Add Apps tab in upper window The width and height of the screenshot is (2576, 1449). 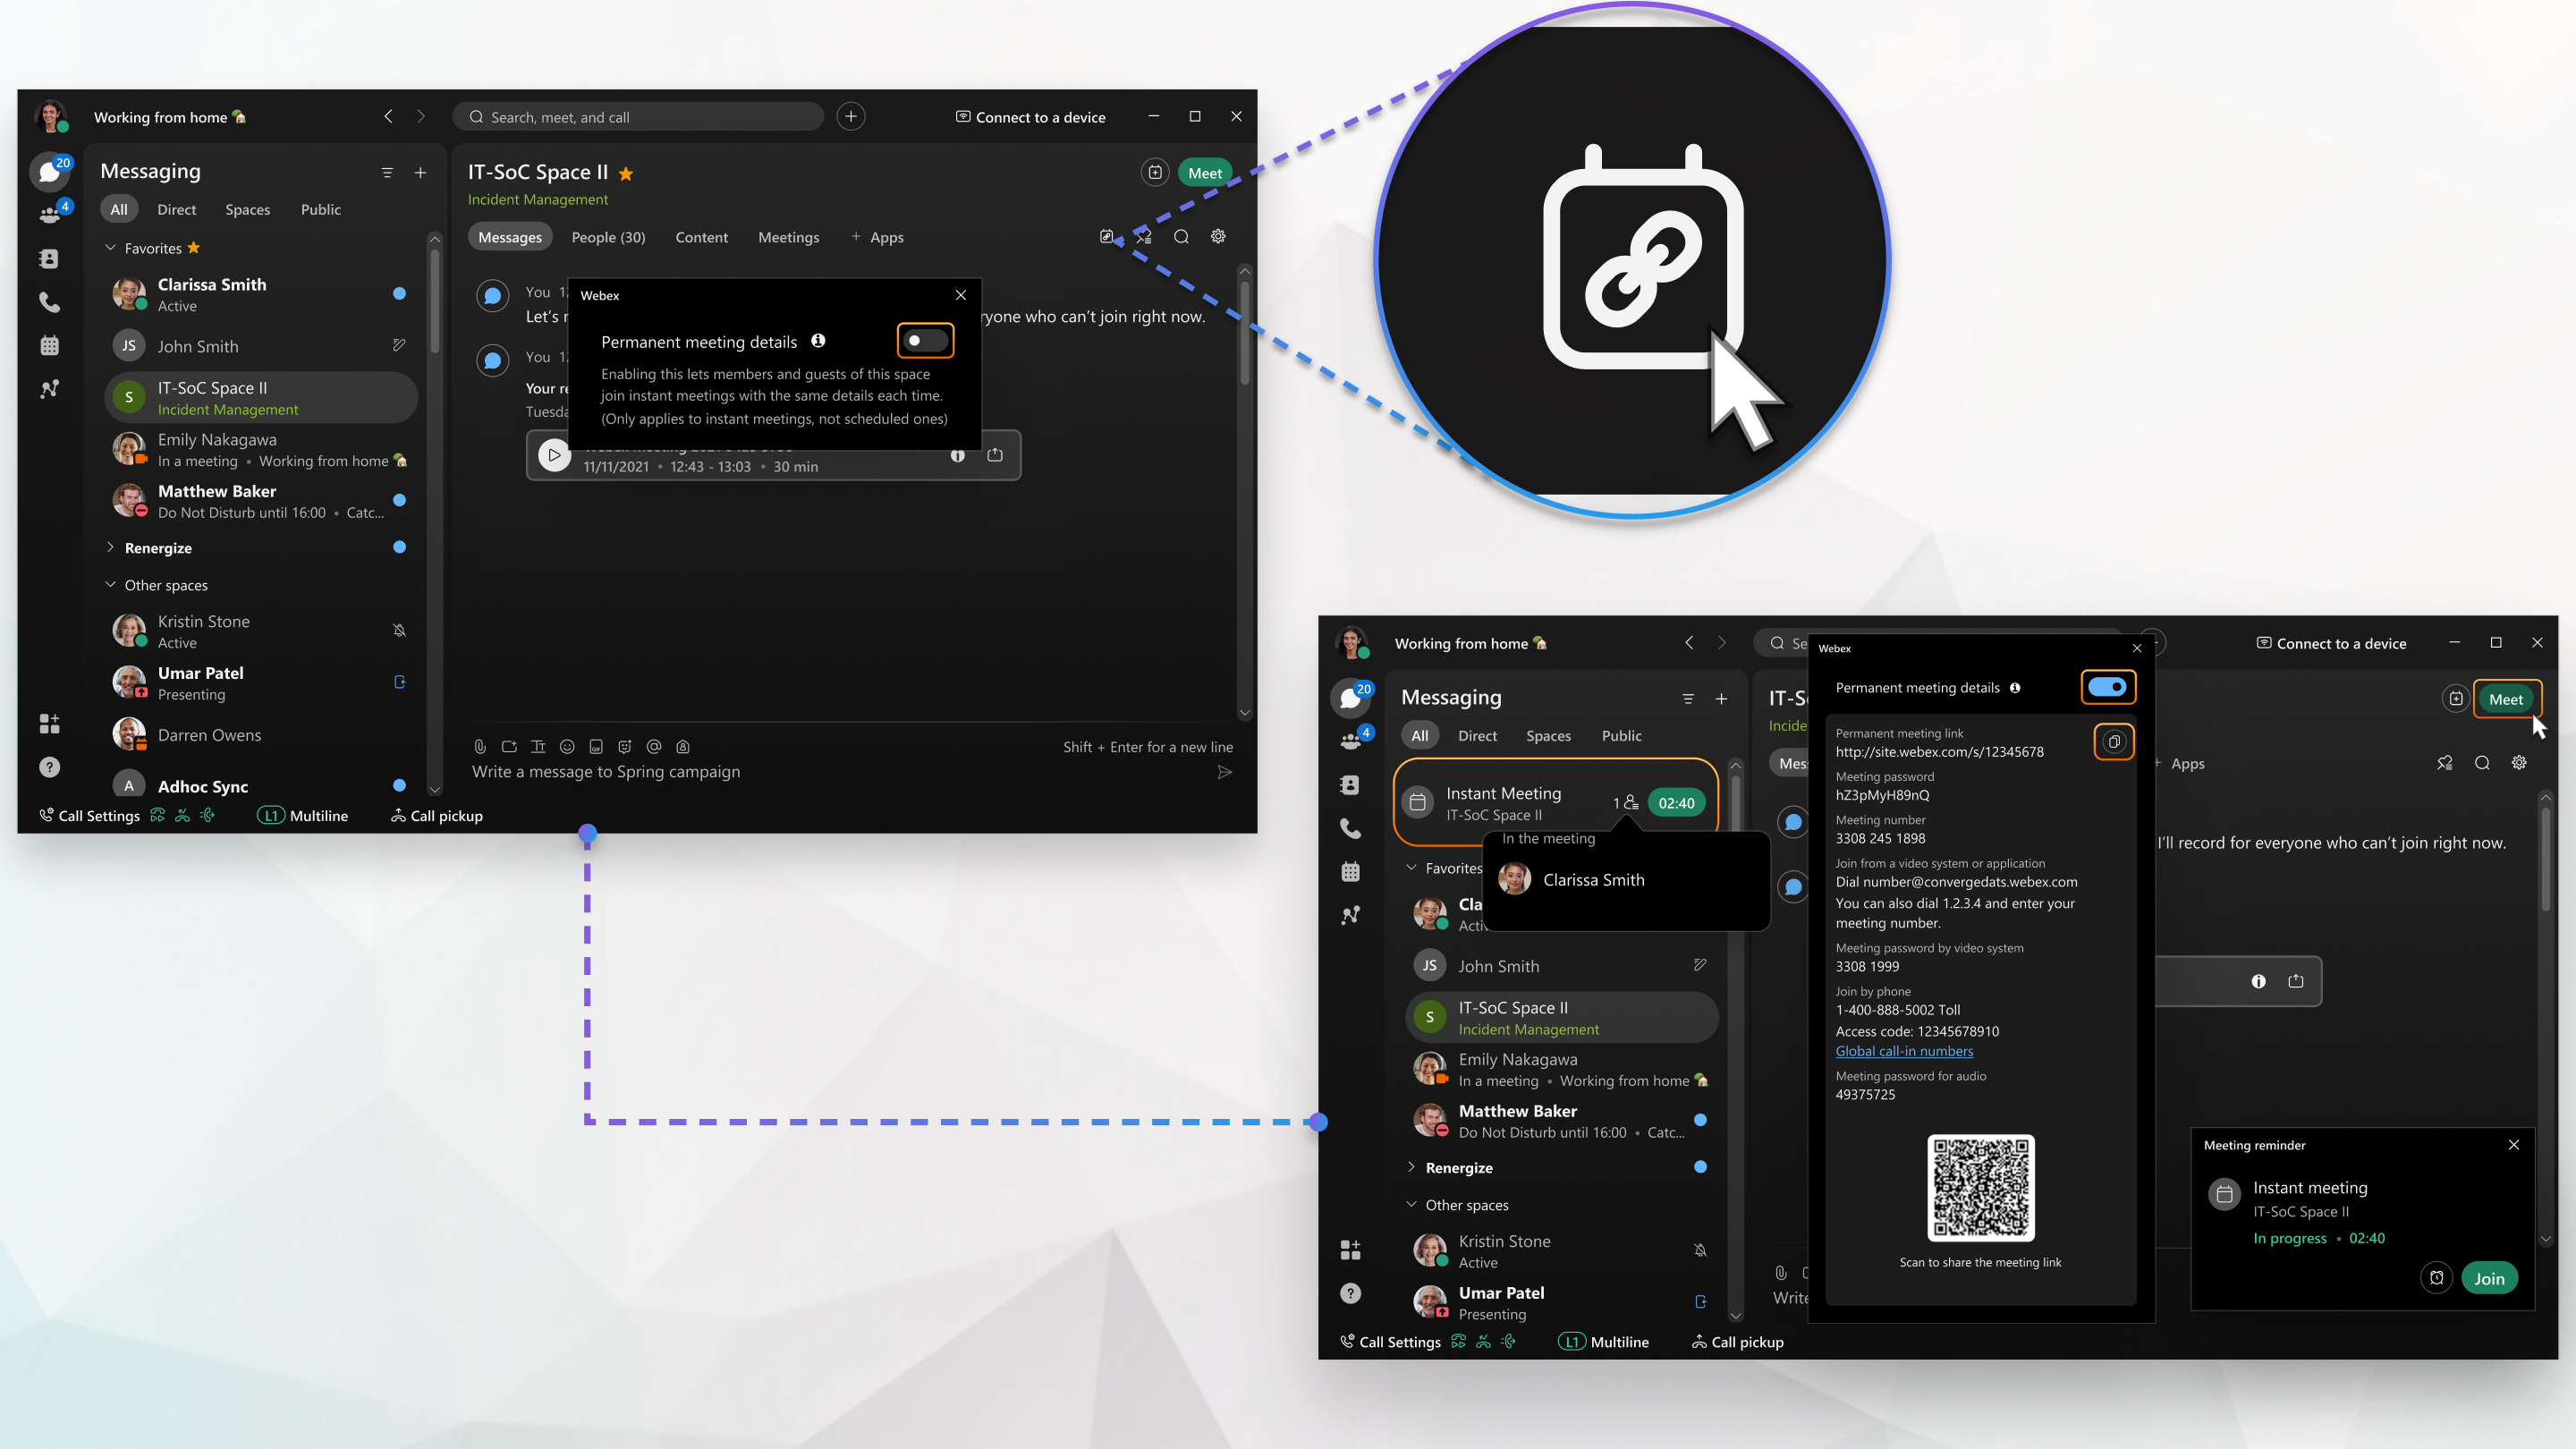(x=877, y=237)
